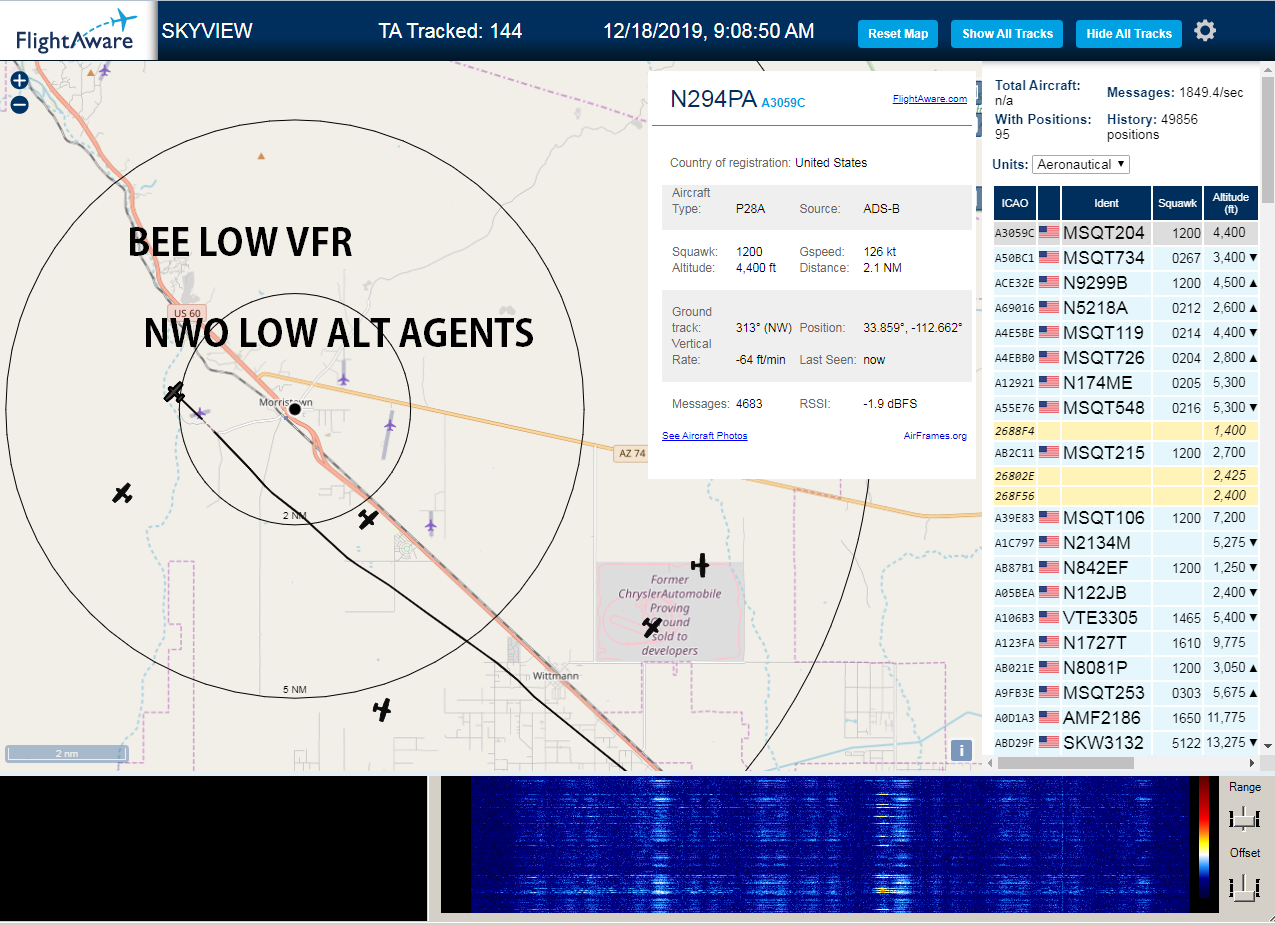
Task: Select the MSQT215 table row
Action: tap(1126, 453)
